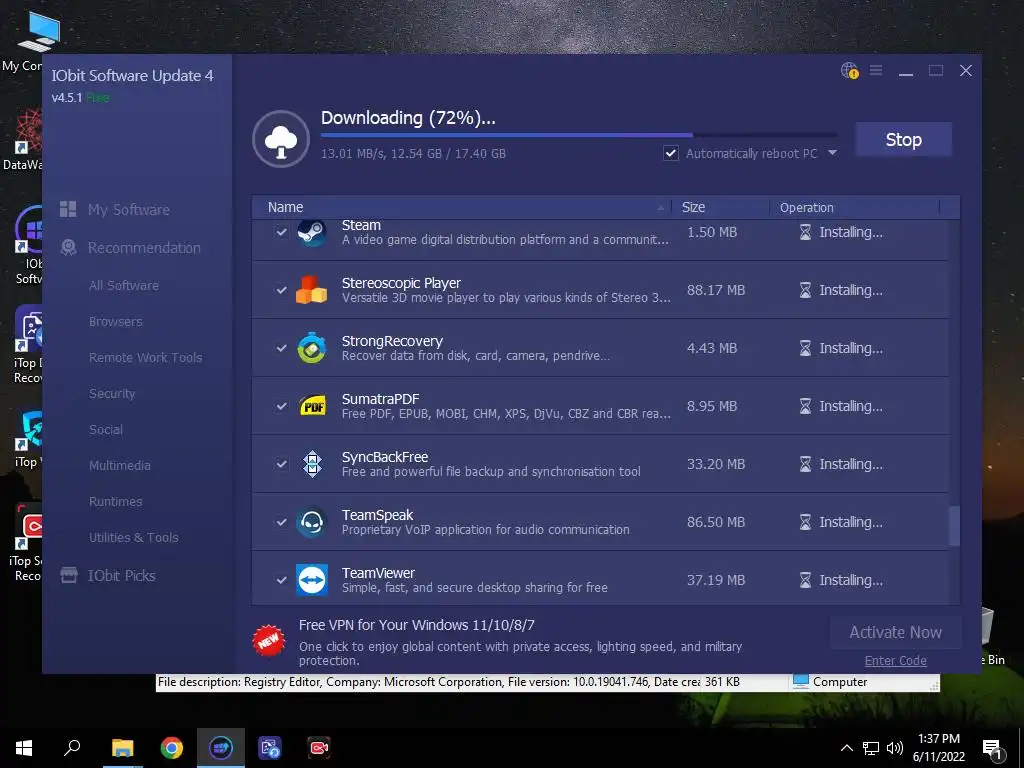Click the hourglass icon in Steam row
1024x768 pixels.
(x=805, y=232)
